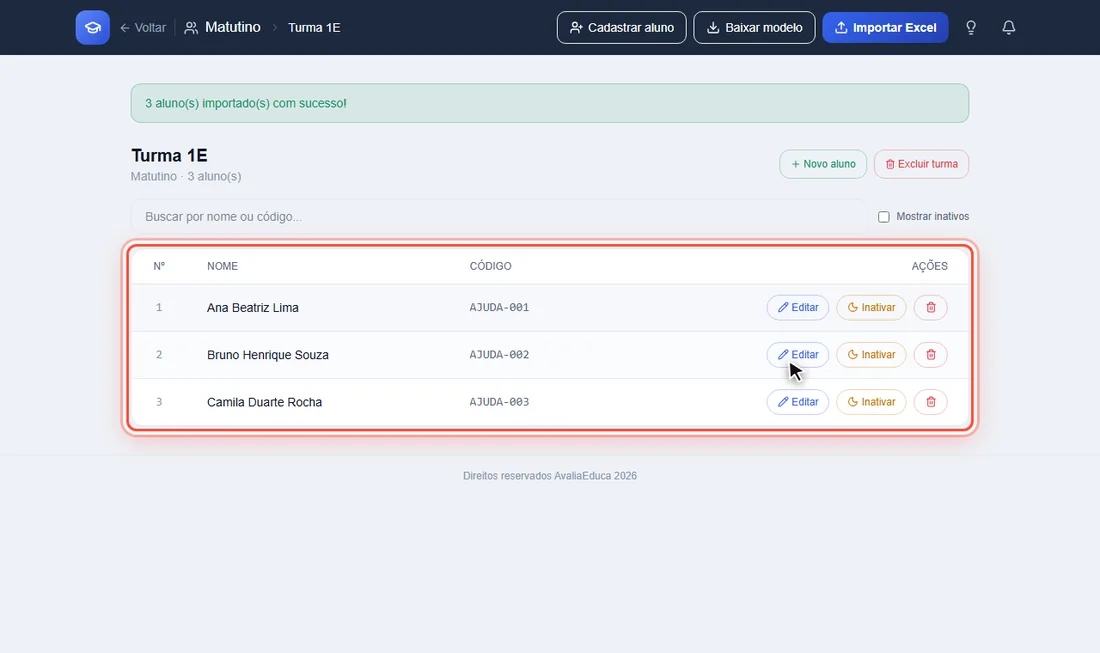Click the Turma 1E page heading

pos(169,155)
